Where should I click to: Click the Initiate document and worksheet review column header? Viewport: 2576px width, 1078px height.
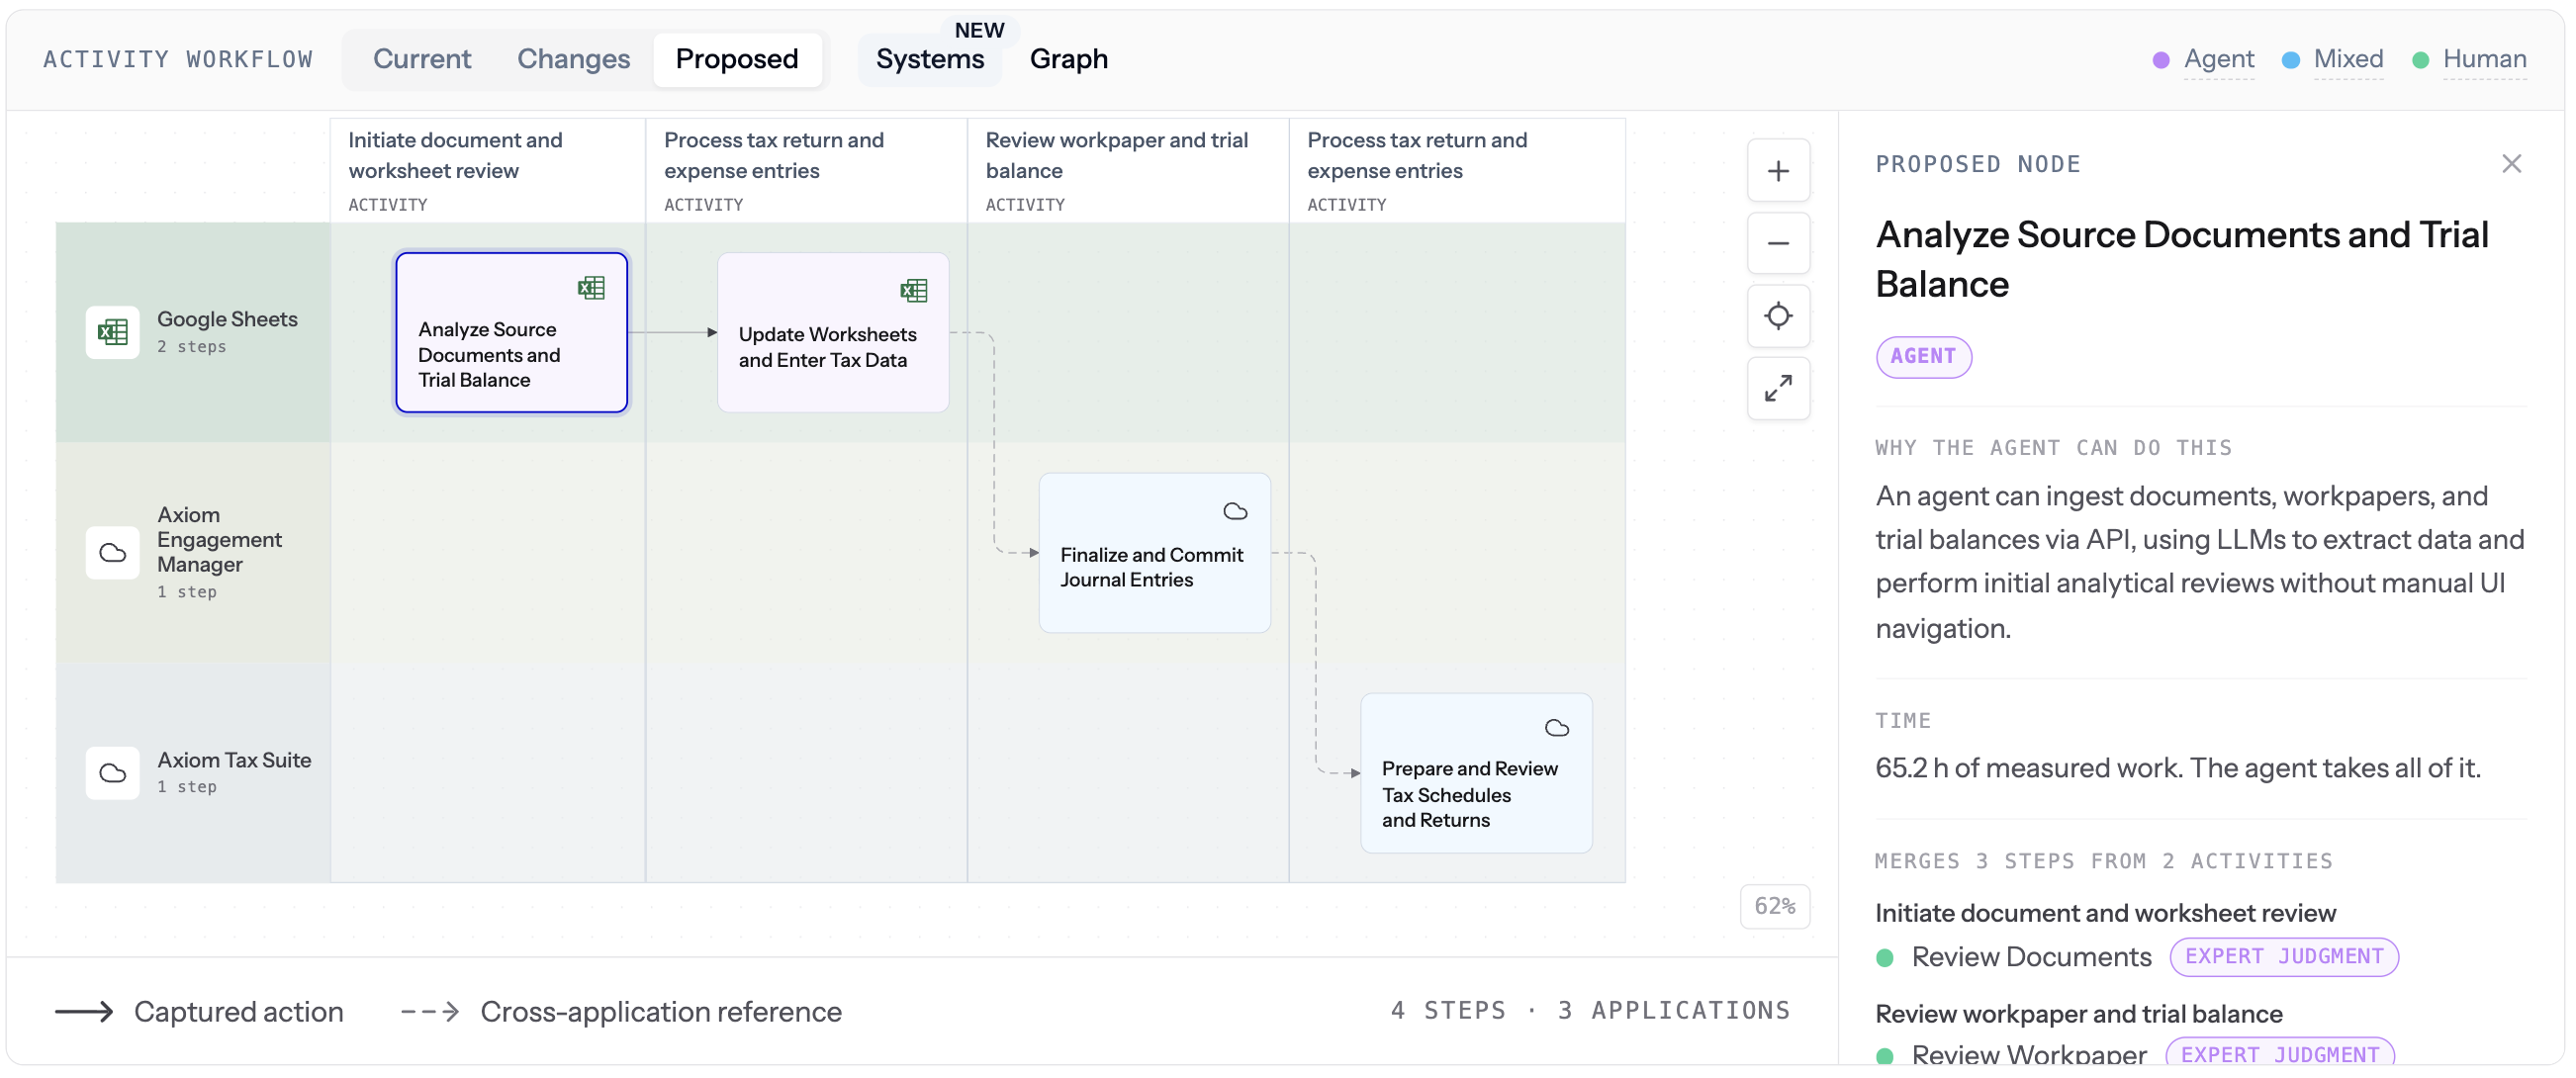point(488,171)
